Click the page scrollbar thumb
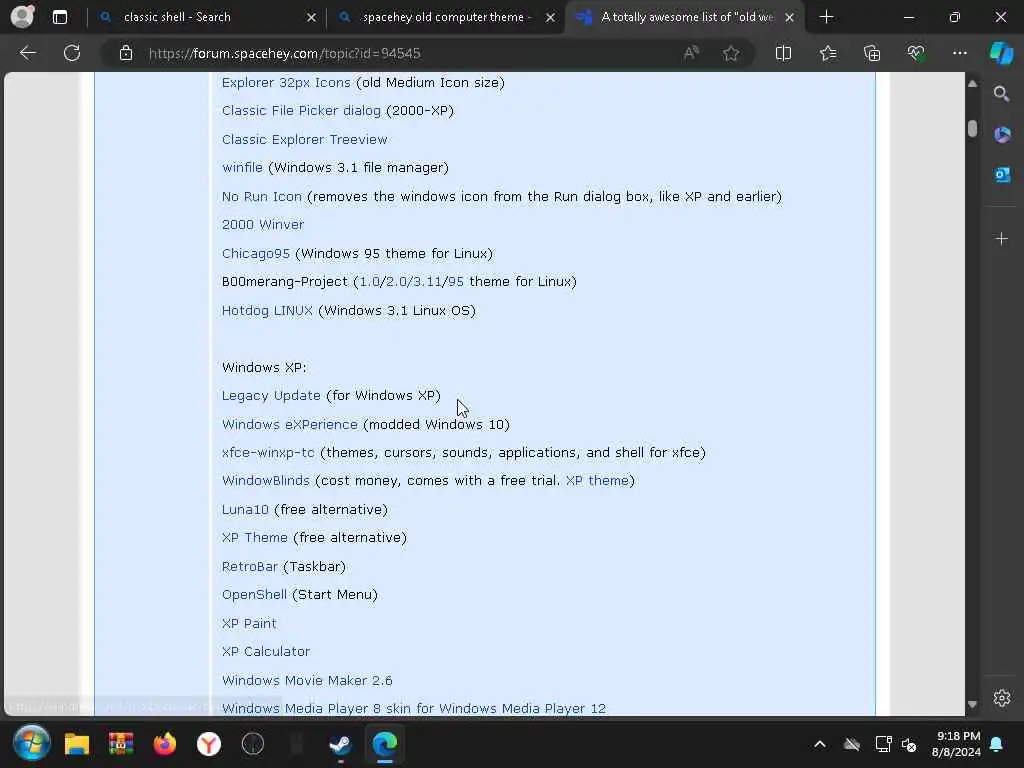This screenshot has width=1024, height=768. tap(972, 128)
